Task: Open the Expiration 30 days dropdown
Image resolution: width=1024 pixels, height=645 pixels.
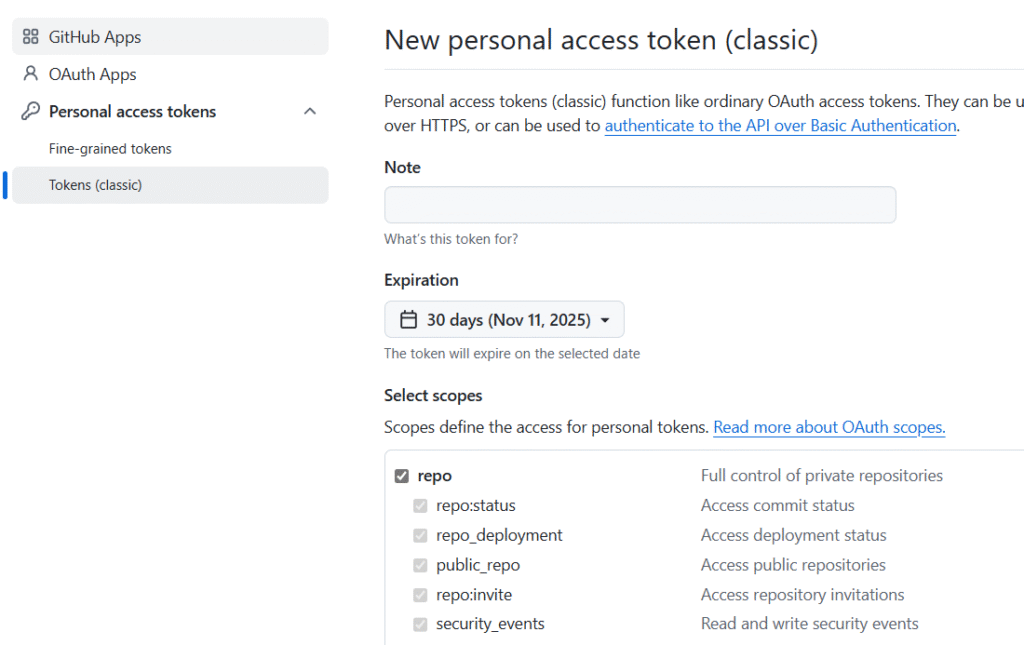Action: (504, 320)
